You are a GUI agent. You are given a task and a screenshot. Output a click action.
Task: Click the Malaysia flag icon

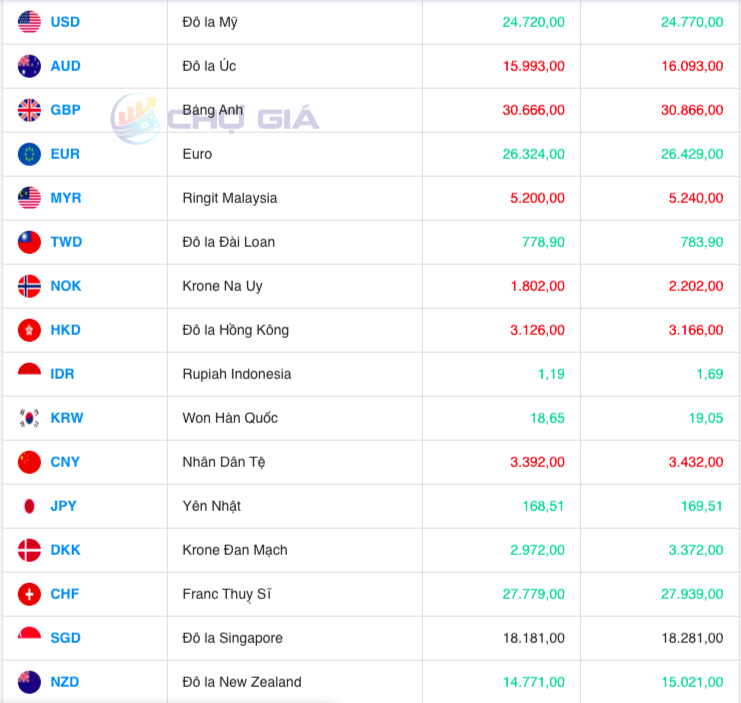[x=29, y=198]
